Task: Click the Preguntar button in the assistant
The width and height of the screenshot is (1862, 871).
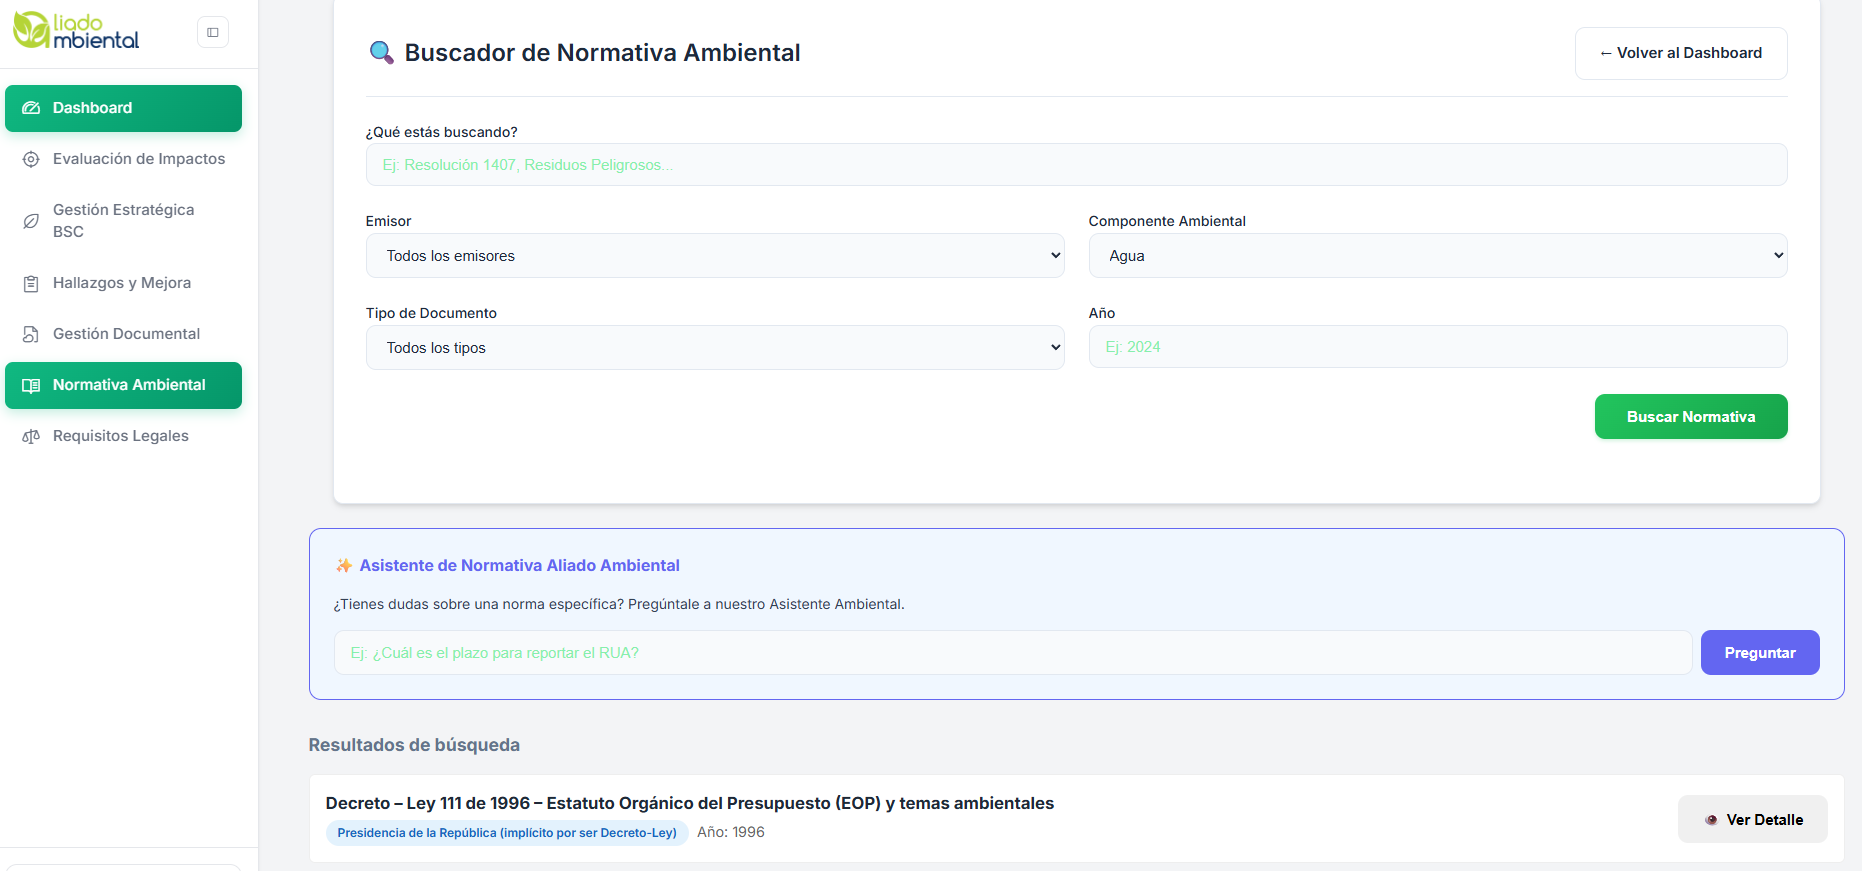Action: coord(1759,653)
